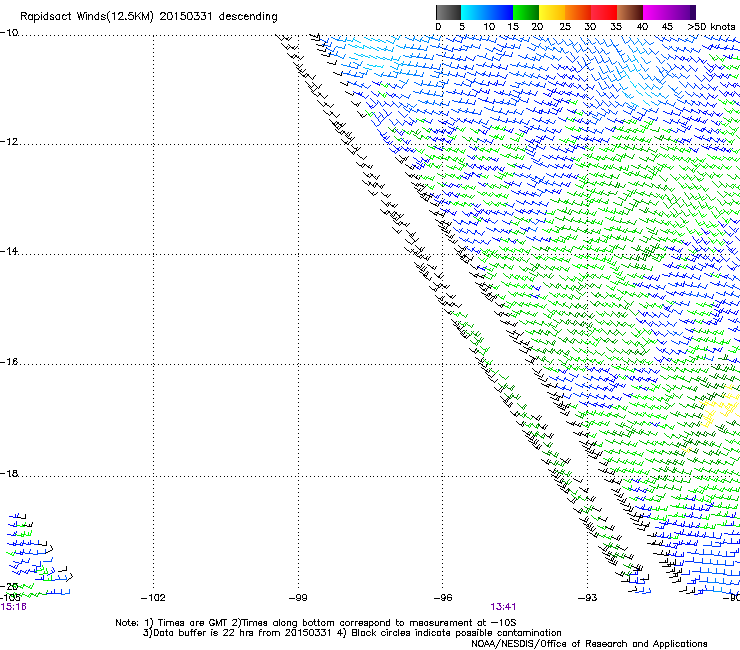Click the small wind barb patch near -105 longitude
The image size is (740, 650).
39,555
